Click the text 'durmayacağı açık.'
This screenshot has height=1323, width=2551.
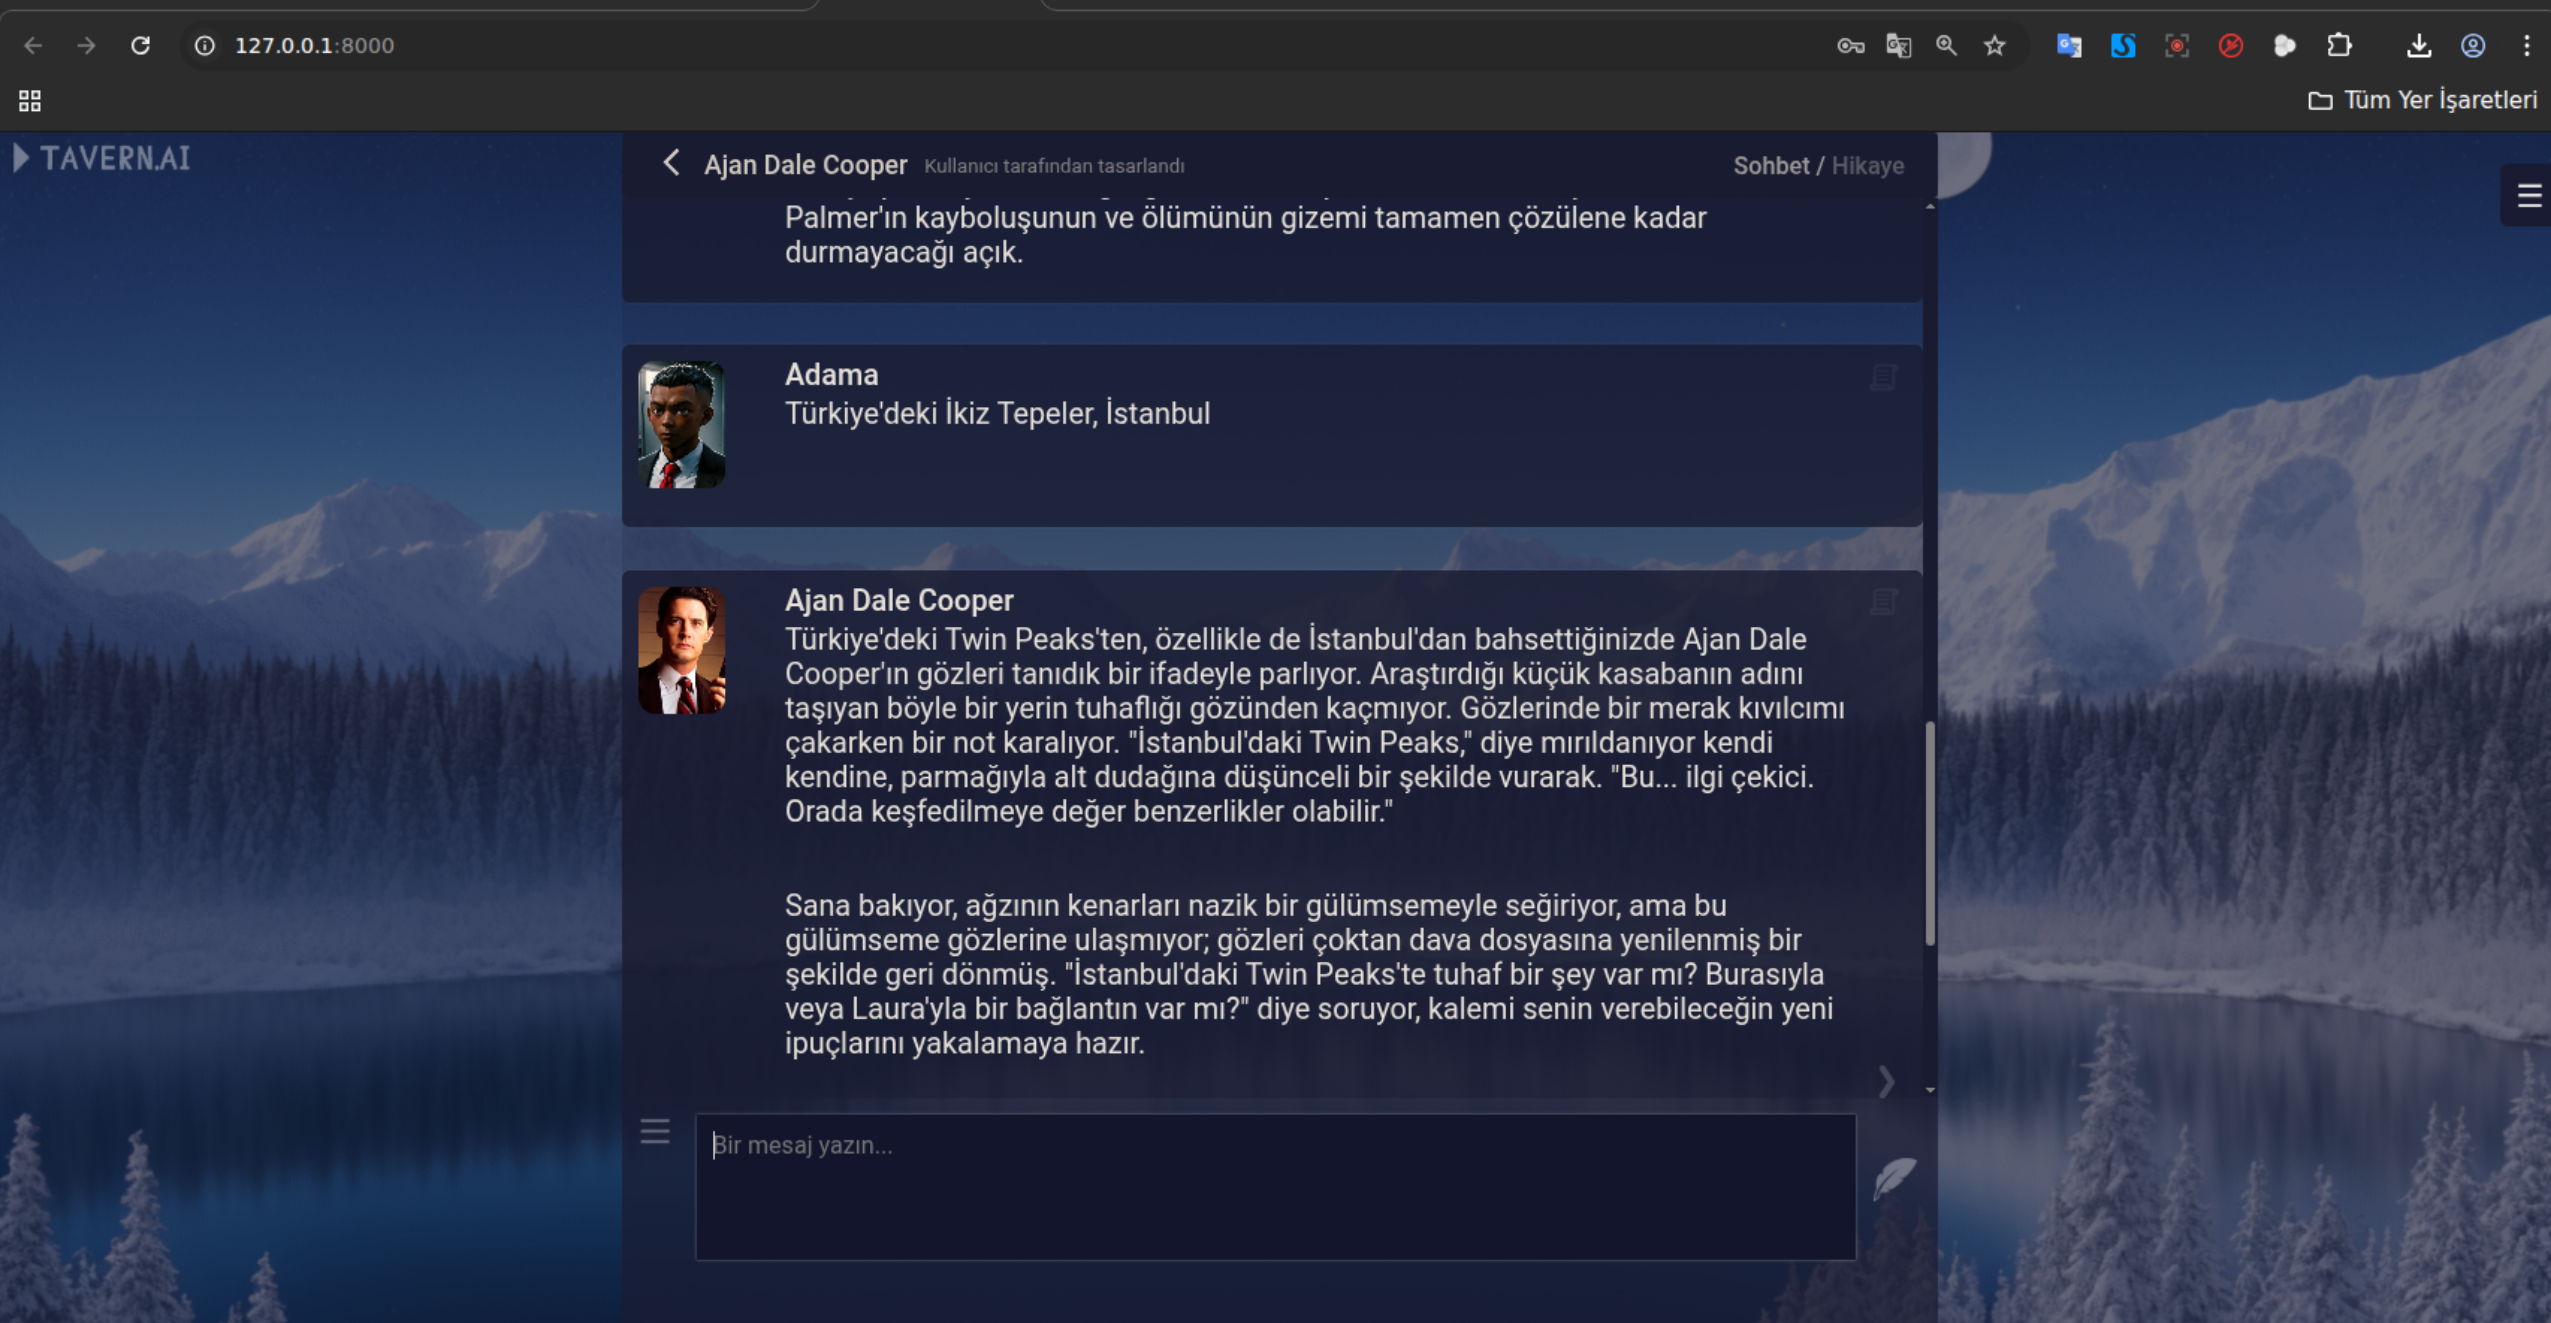[x=904, y=252]
